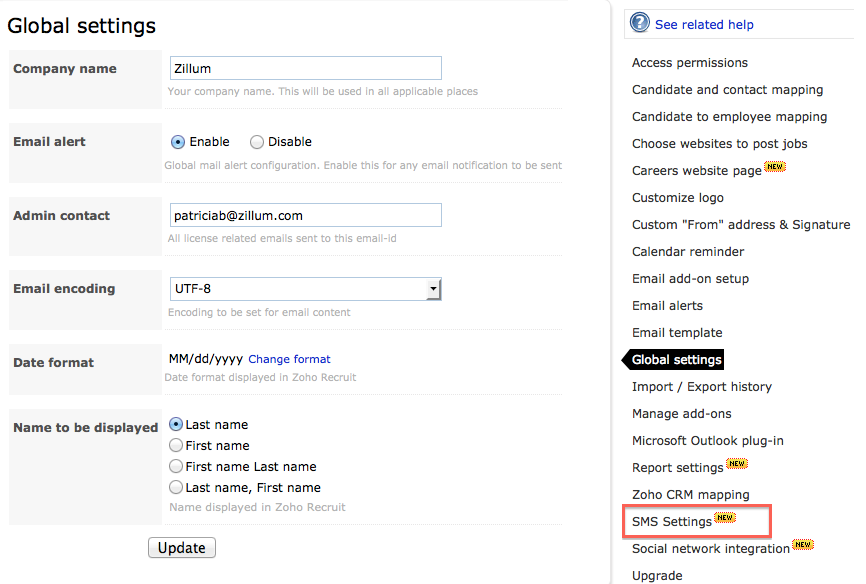Screen dimensions: 866x584
Task: Open SMS Settings page
Action: coord(671,522)
